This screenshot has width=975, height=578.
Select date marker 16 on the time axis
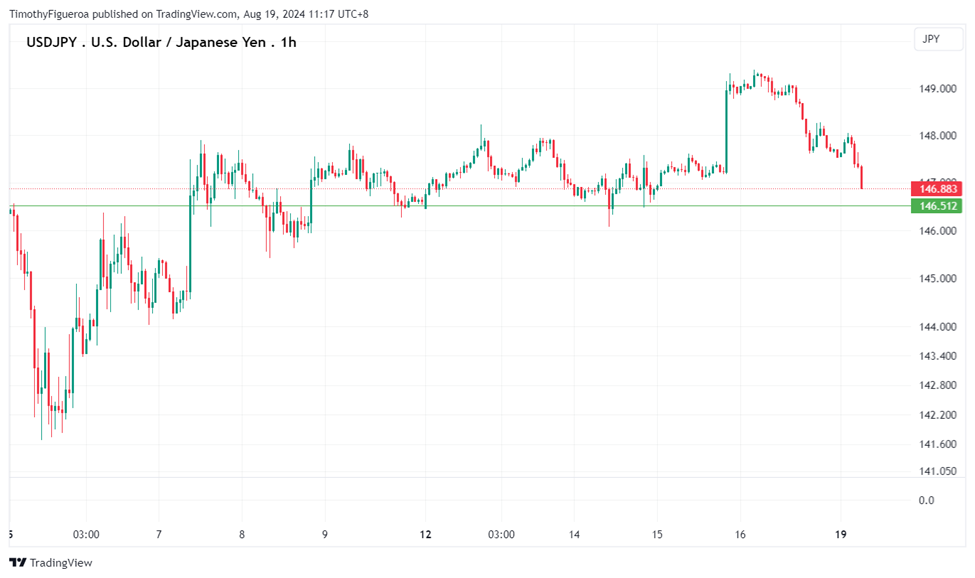point(741,535)
